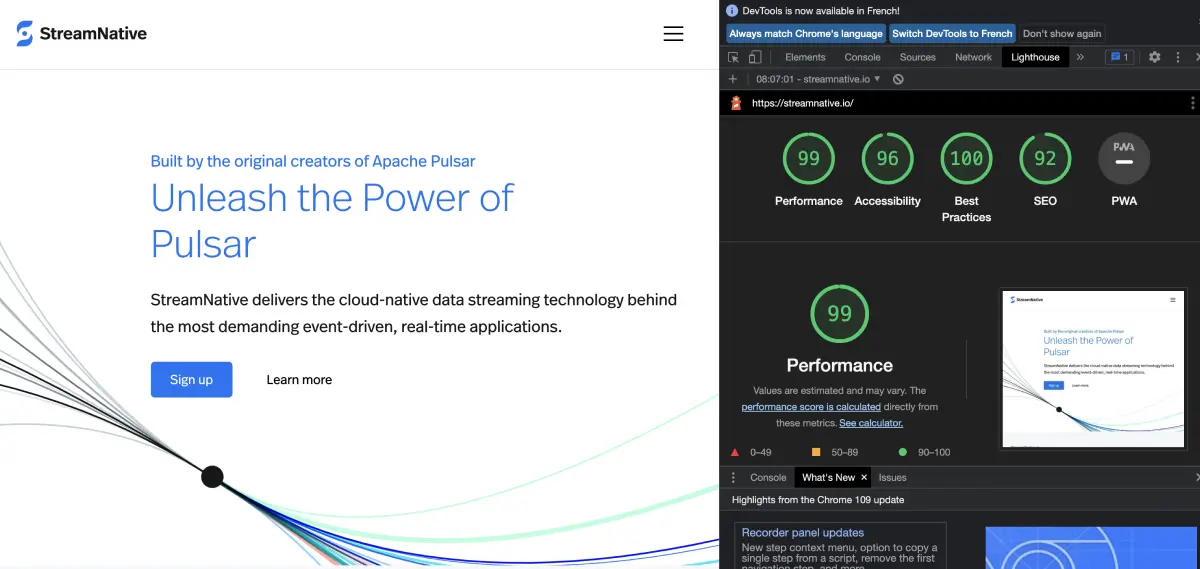Click the info icon in language notification
Viewport: 1200px width, 569px height.
click(732, 10)
